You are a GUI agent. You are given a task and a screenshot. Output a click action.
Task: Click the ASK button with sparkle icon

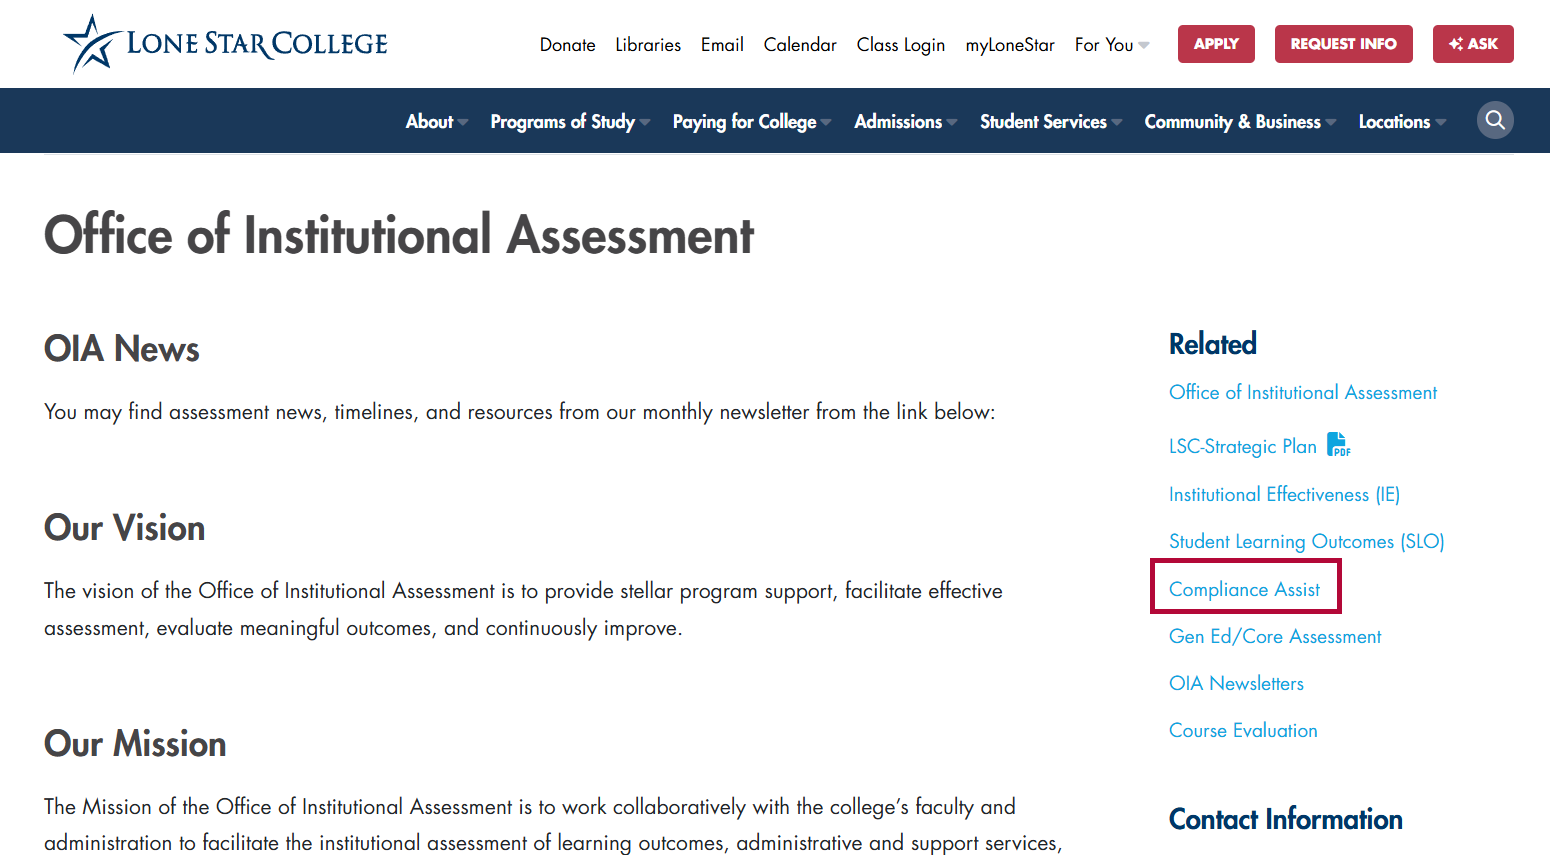(1473, 44)
